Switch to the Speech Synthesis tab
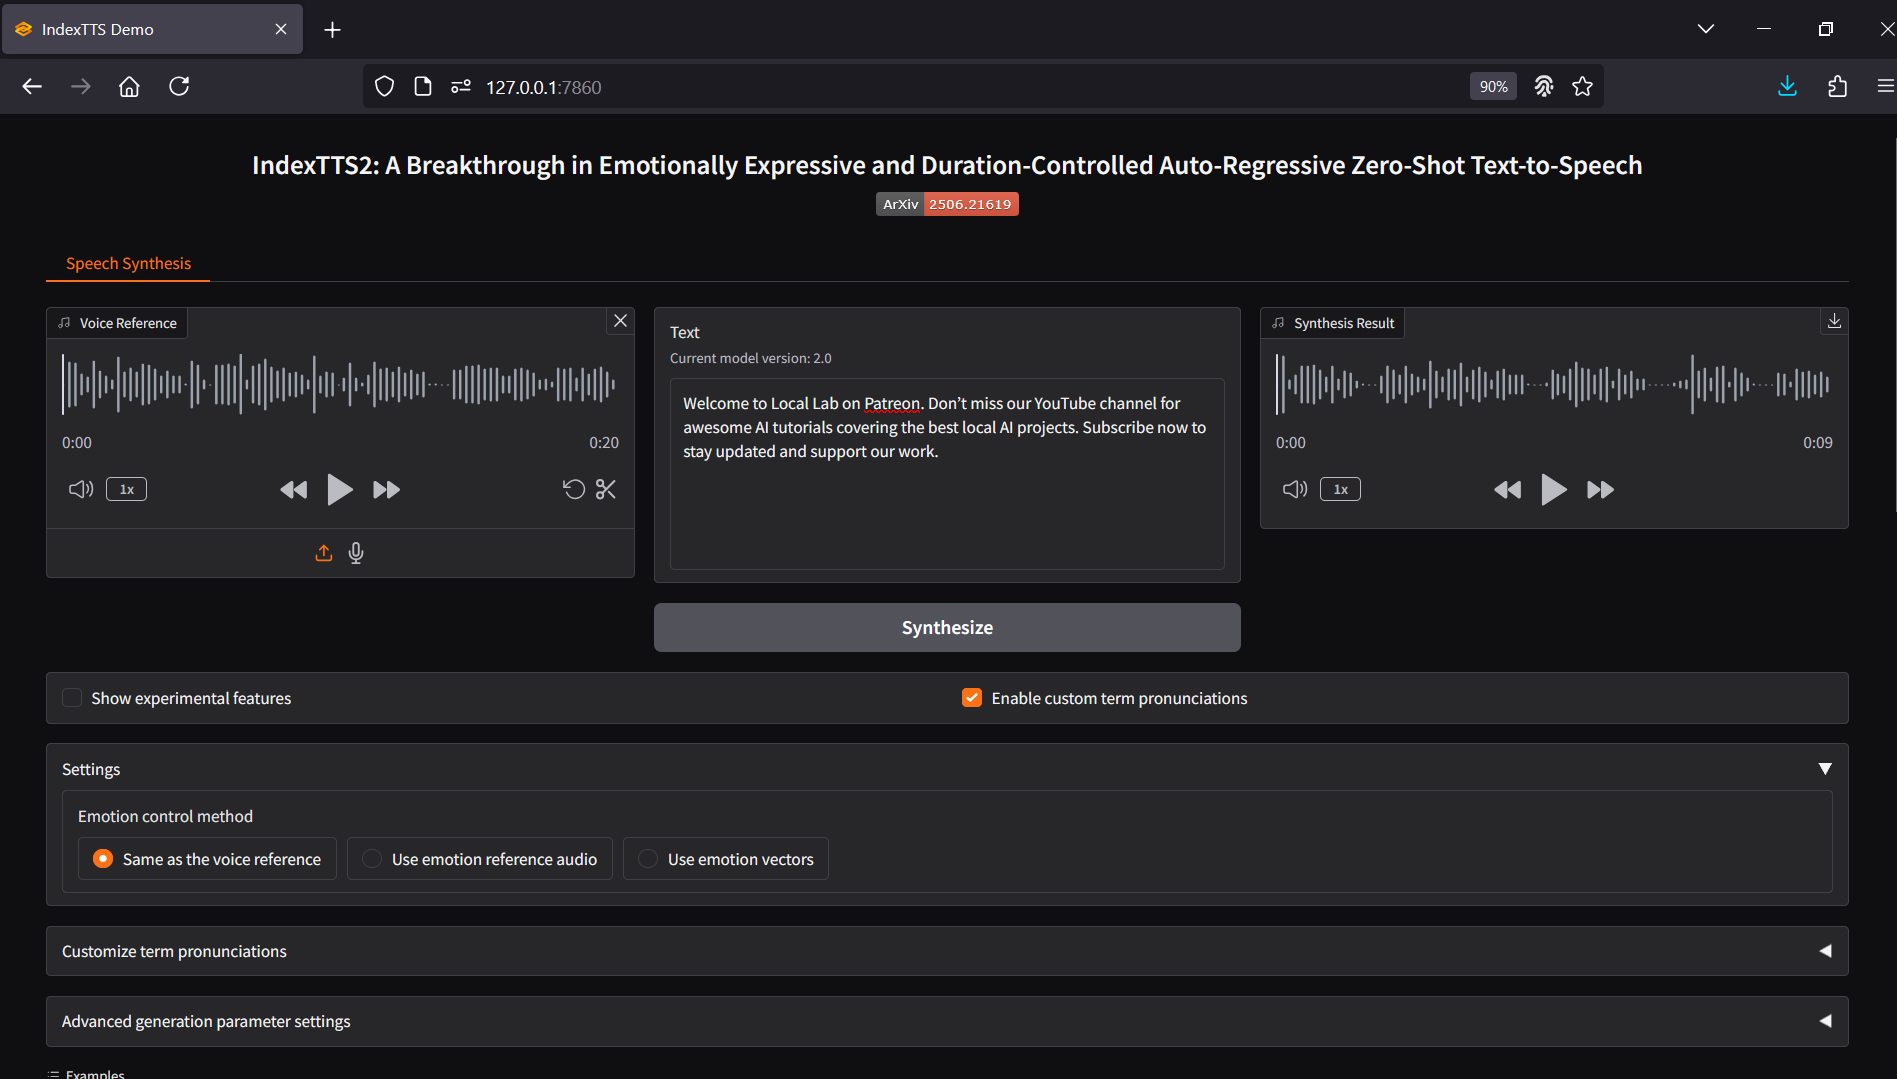 [x=128, y=263]
